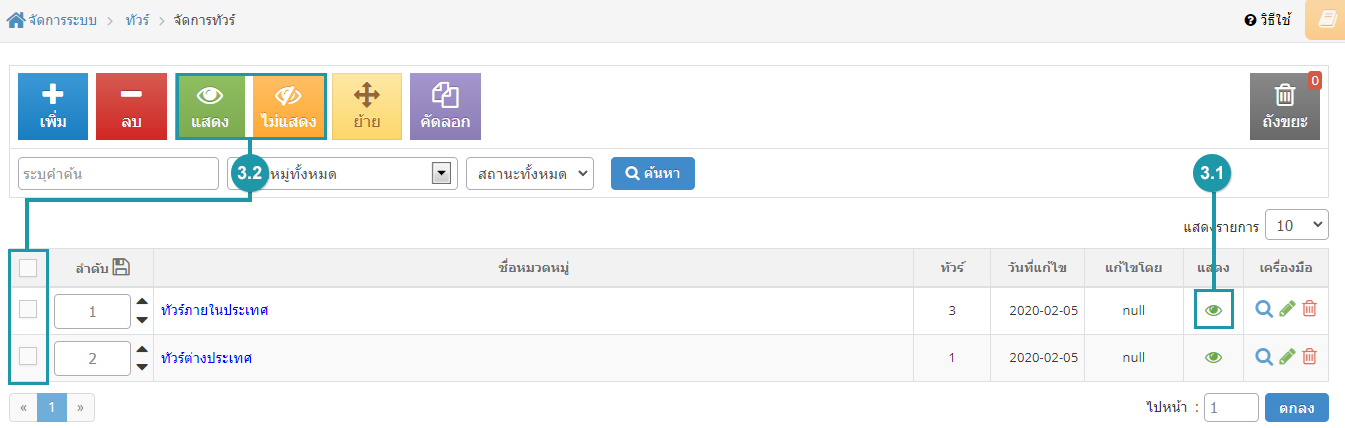Go to ทัวร์ in the breadcrumb

137,20
